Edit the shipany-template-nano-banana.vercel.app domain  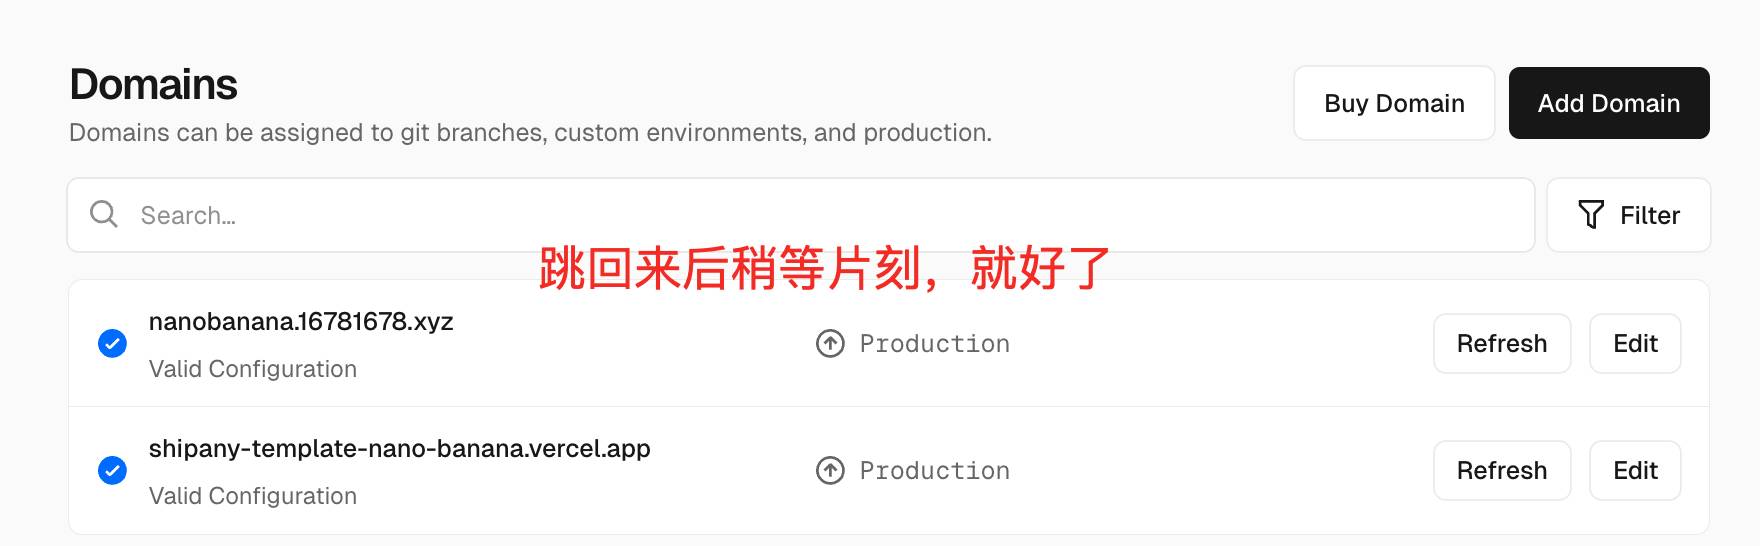point(1635,470)
